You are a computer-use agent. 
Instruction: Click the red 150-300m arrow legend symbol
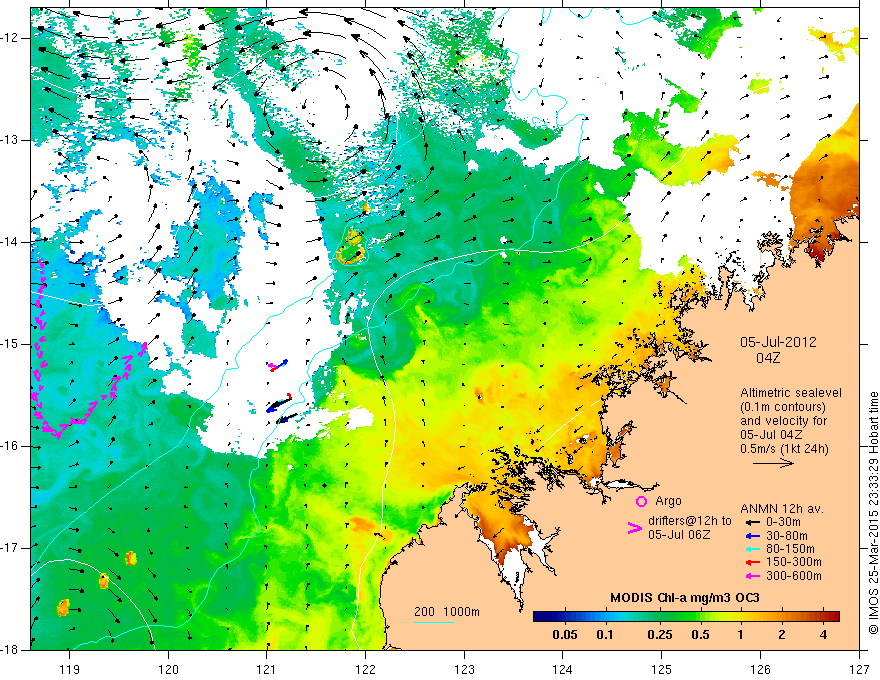coord(753,562)
